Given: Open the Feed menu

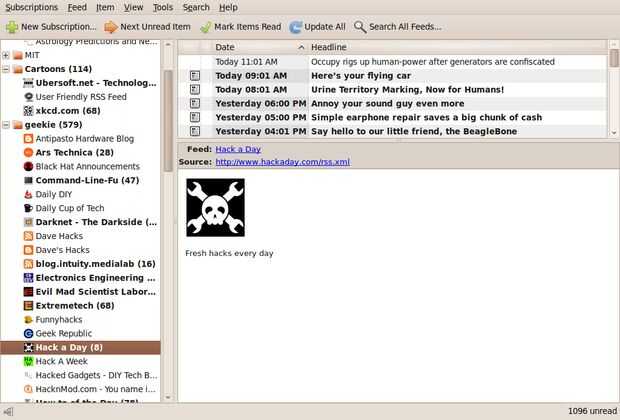Looking at the screenshot, I should tap(77, 7).
